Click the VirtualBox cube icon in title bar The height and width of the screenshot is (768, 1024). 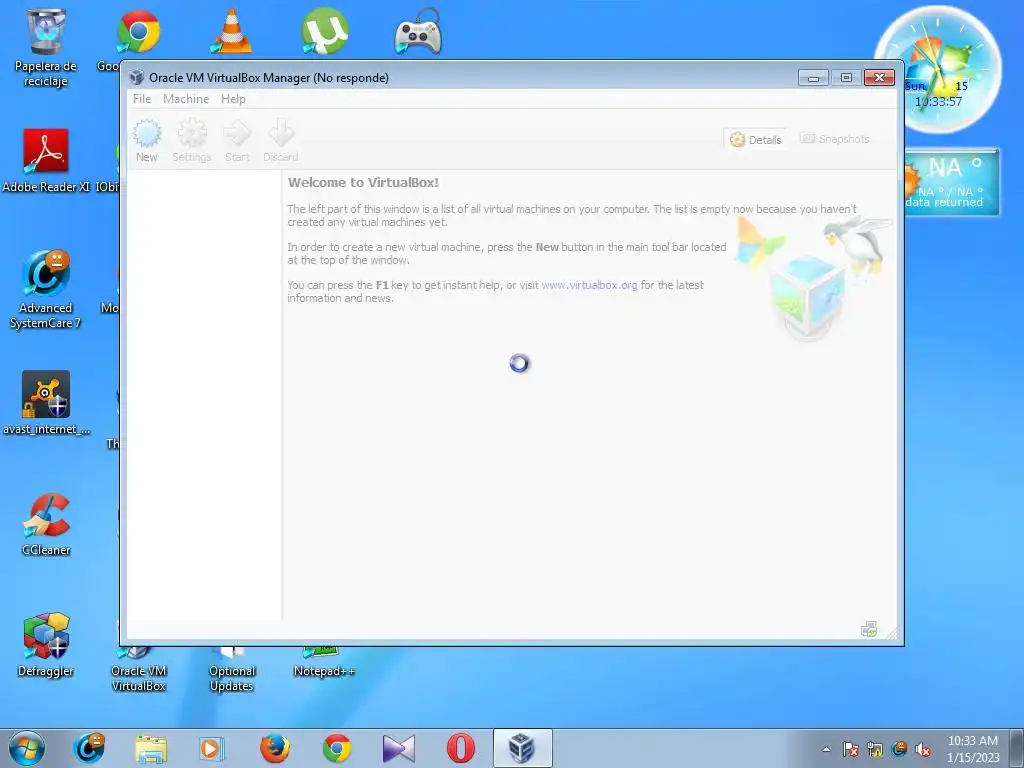pos(136,77)
